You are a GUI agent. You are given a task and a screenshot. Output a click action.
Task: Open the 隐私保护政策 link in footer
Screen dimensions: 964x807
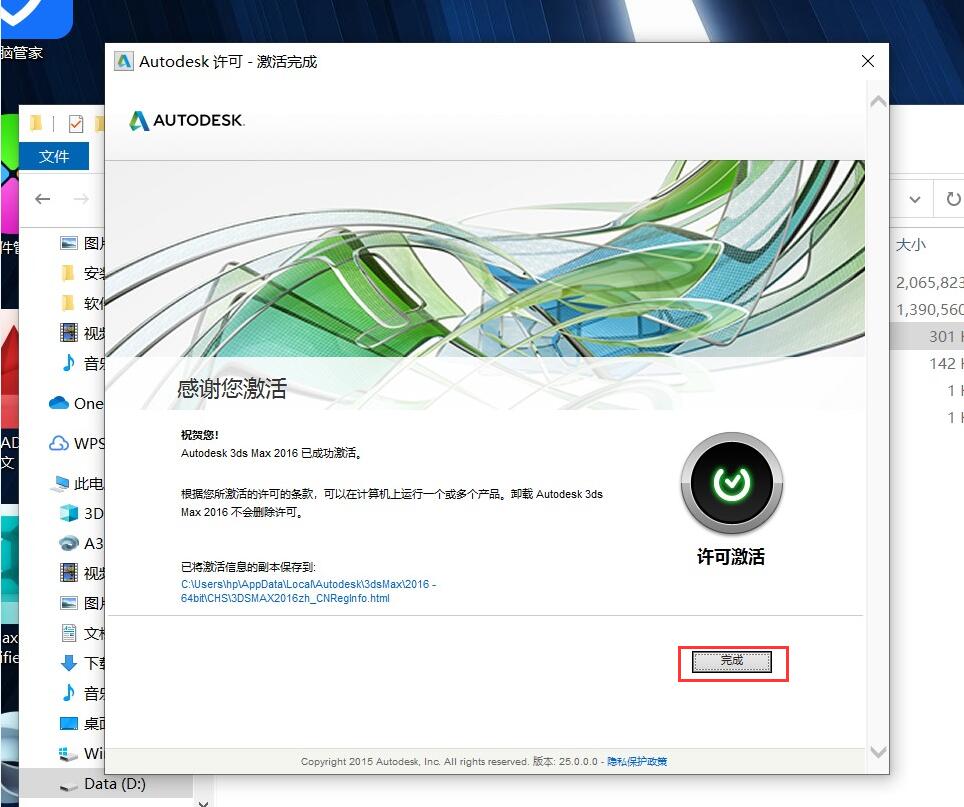pyautogui.click(x=637, y=762)
